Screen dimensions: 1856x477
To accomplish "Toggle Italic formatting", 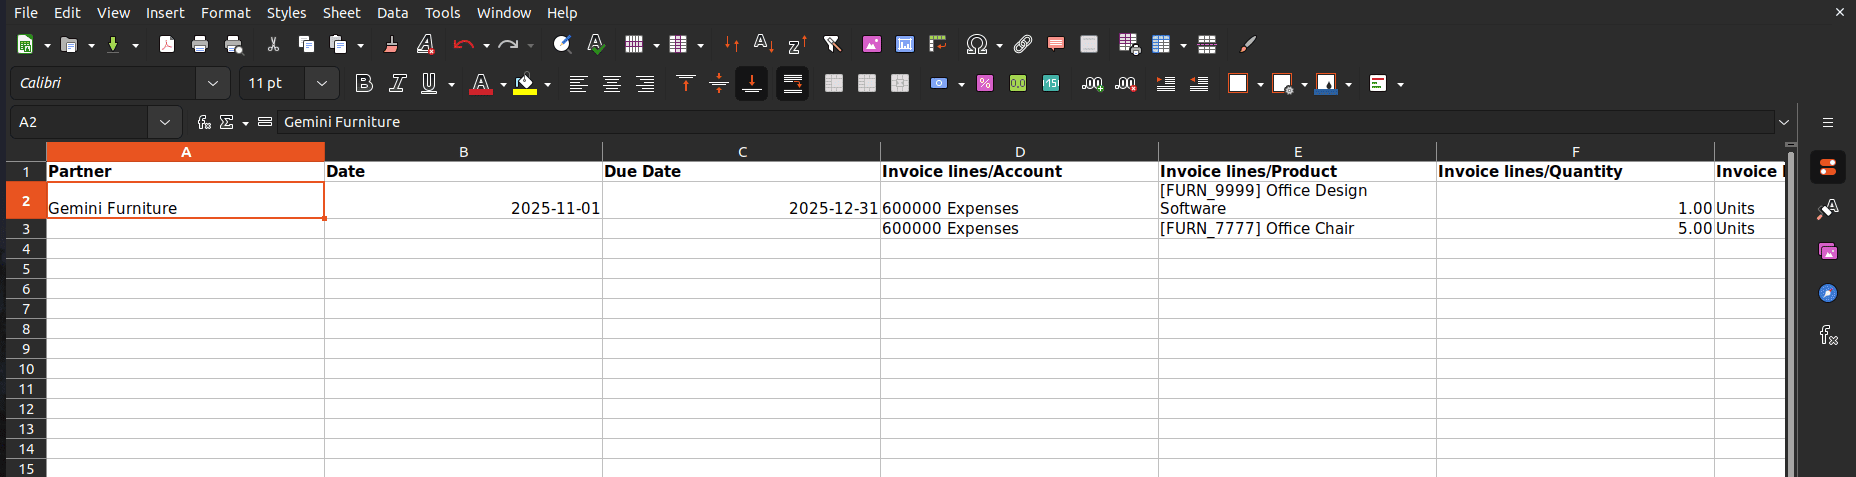I will point(397,83).
